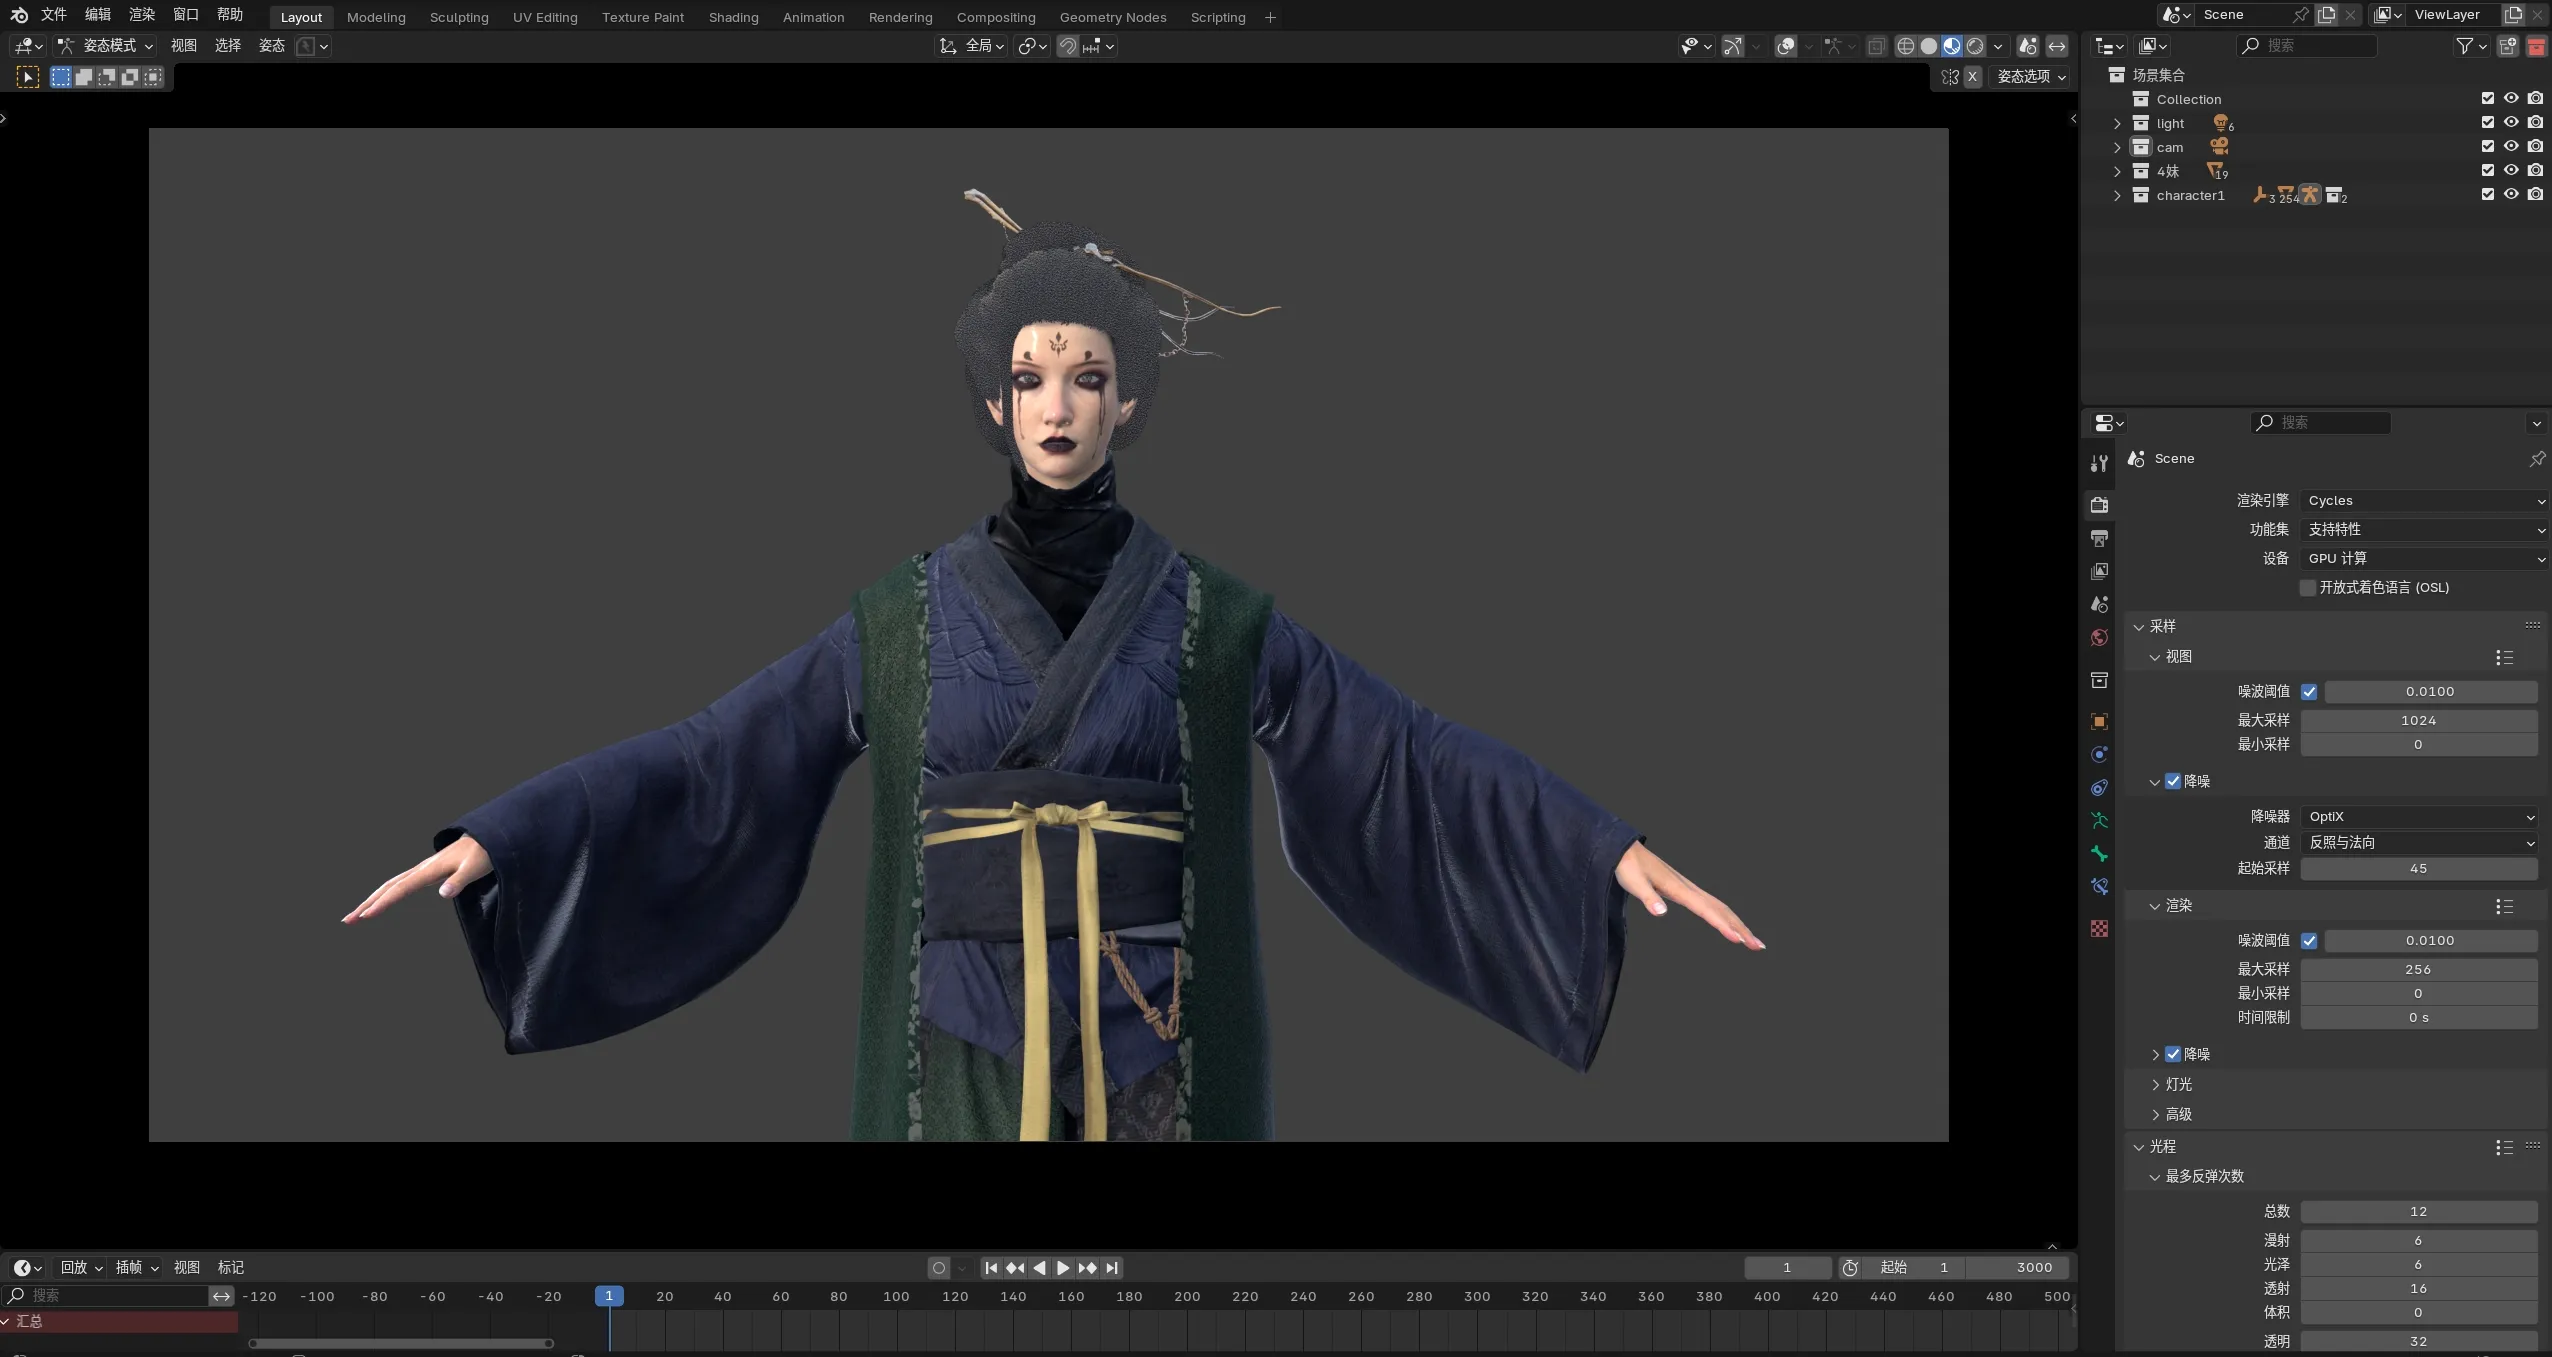Open the render engine Cycles dropdown
The image size is (2552, 1357).
pyautogui.click(x=2424, y=501)
